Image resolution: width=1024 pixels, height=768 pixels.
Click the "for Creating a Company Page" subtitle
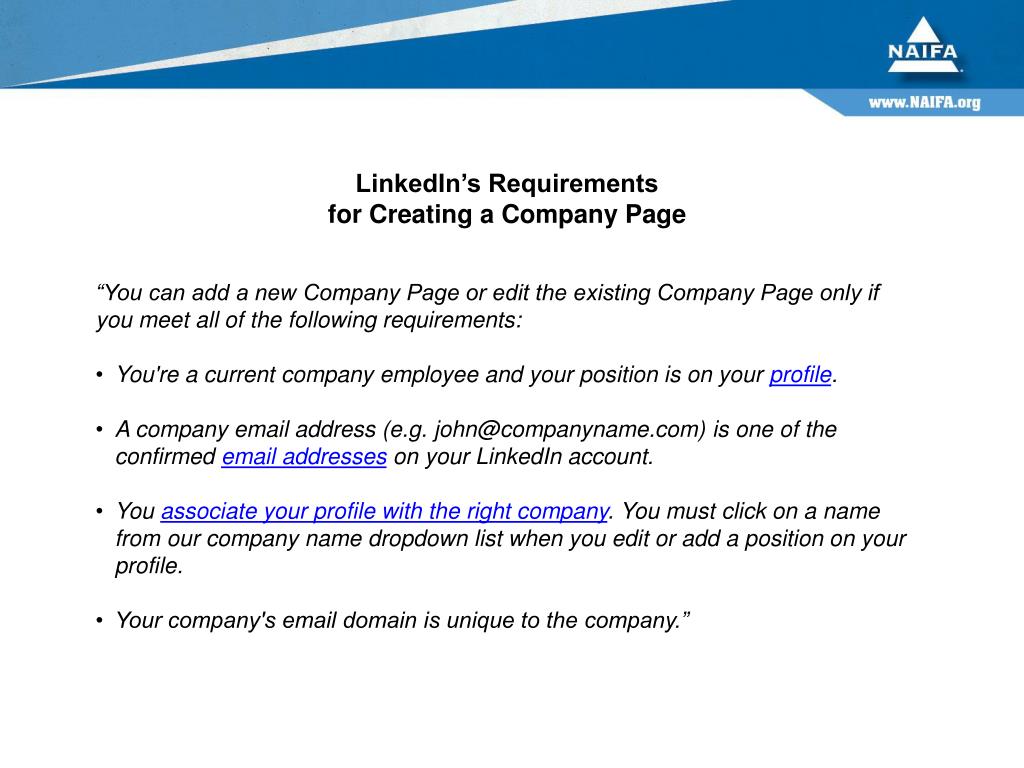coord(507,215)
